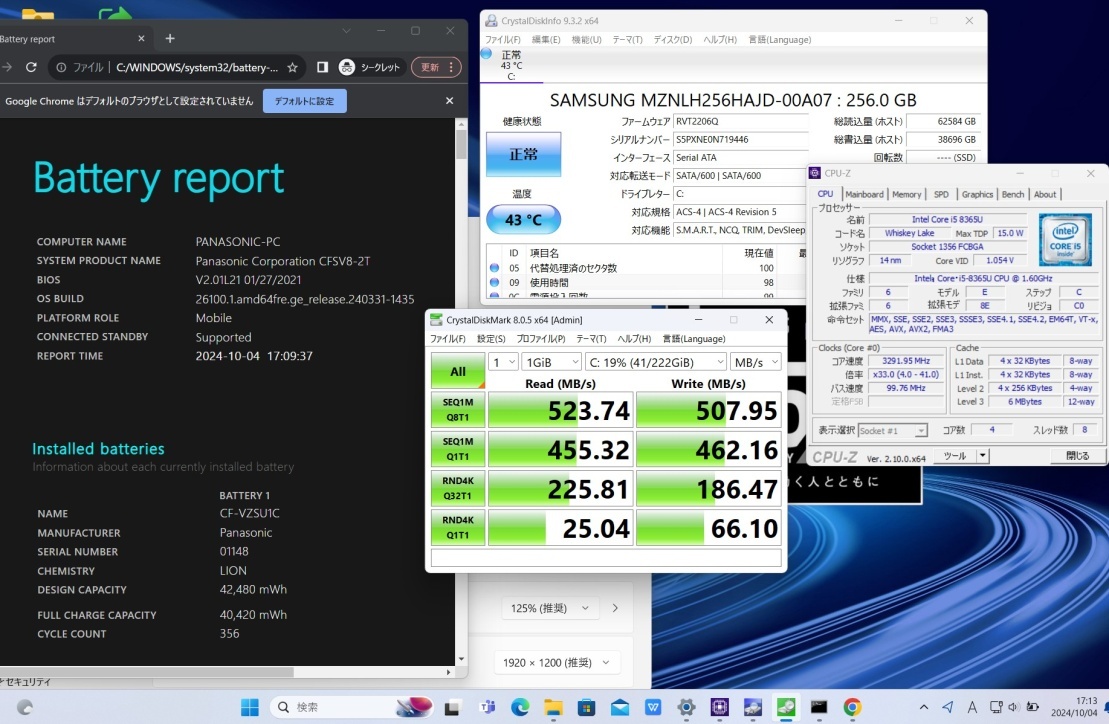1109x724 pixels.
Task: Open the Windows Start menu
Action: (250, 707)
